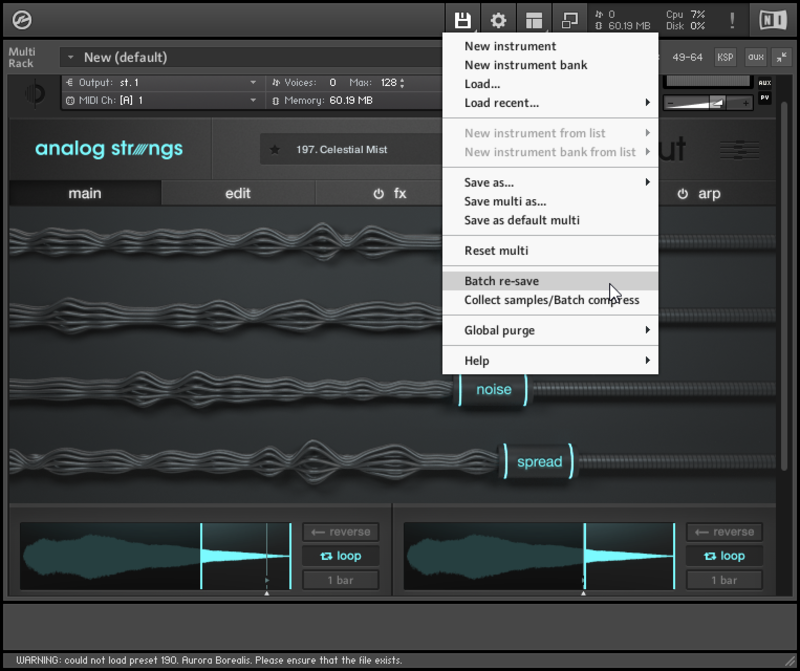
Task: Click the floppy disk Files menu icon
Action: (462, 20)
